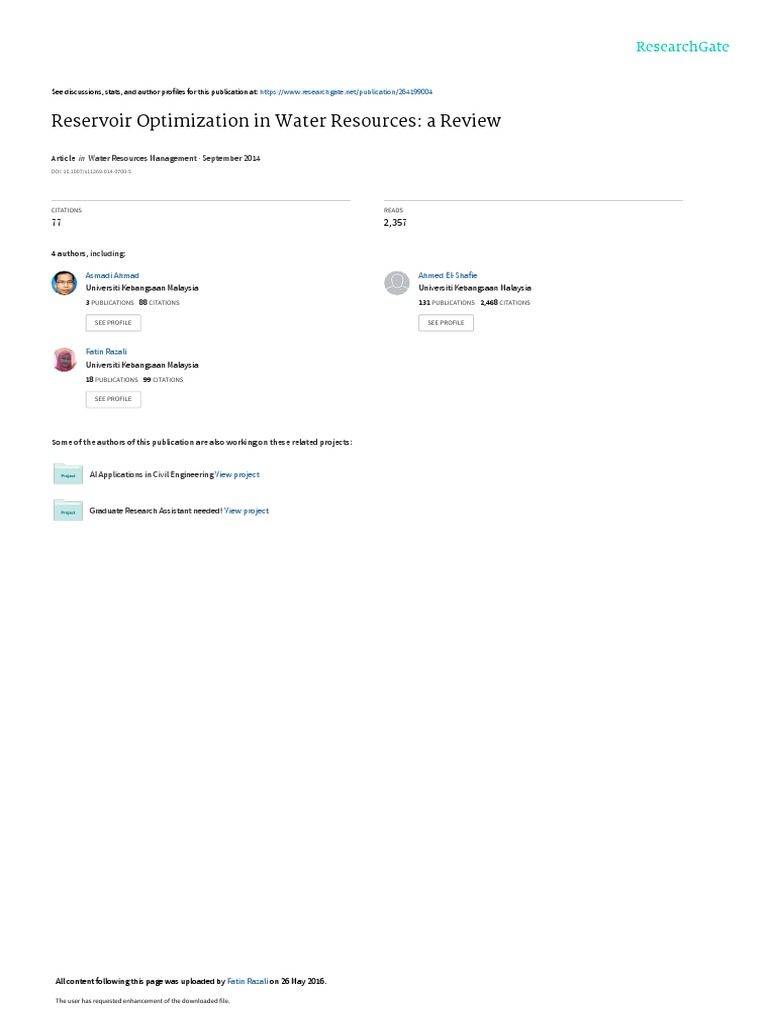Click See Profile under Fatin Razali
Screen dimensions: 768x1024
coord(113,399)
